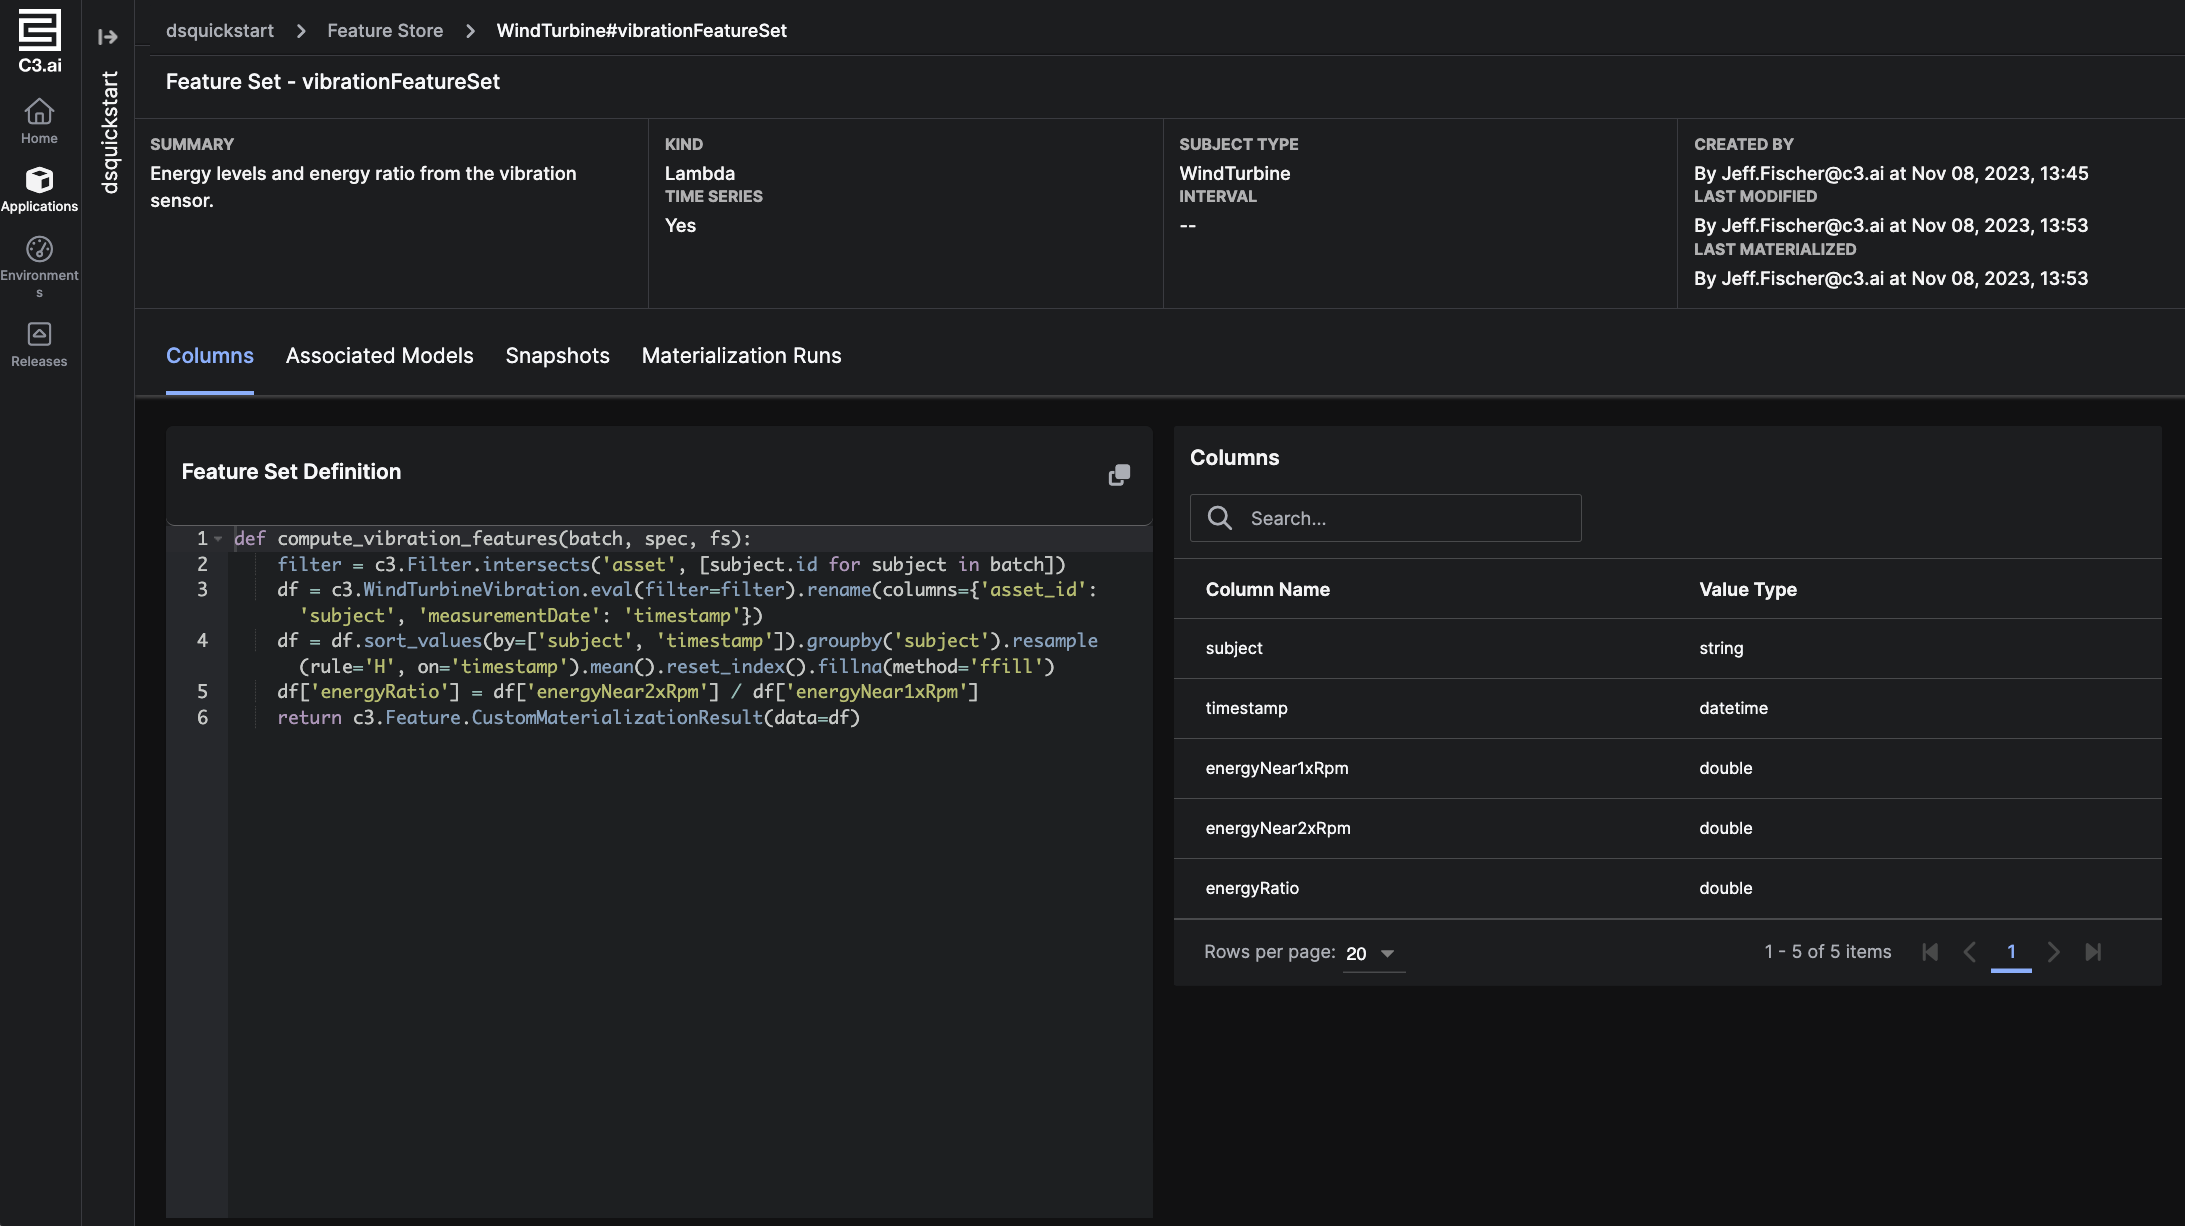Screen dimensions: 2185x1226
Task: Switch to Snapshots tab
Action: coord(558,356)
